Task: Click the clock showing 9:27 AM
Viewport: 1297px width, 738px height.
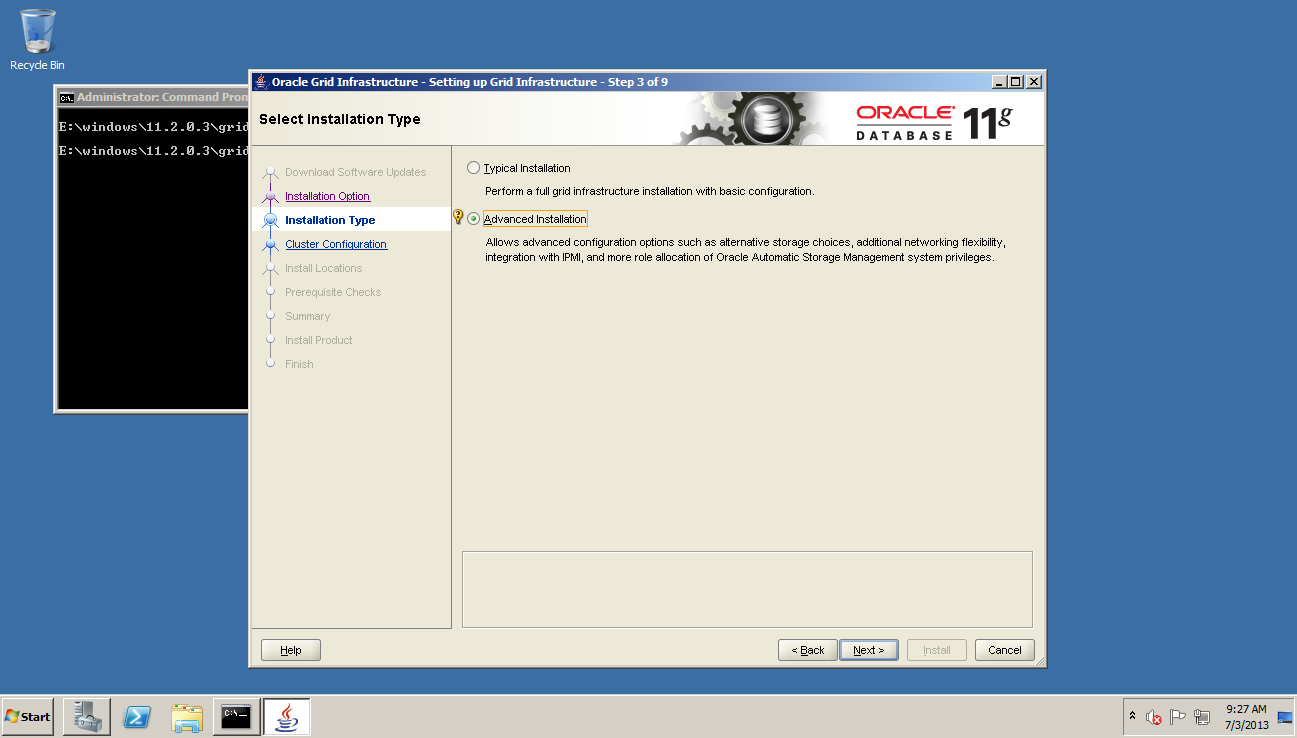Action: (x=1246, y=717)
